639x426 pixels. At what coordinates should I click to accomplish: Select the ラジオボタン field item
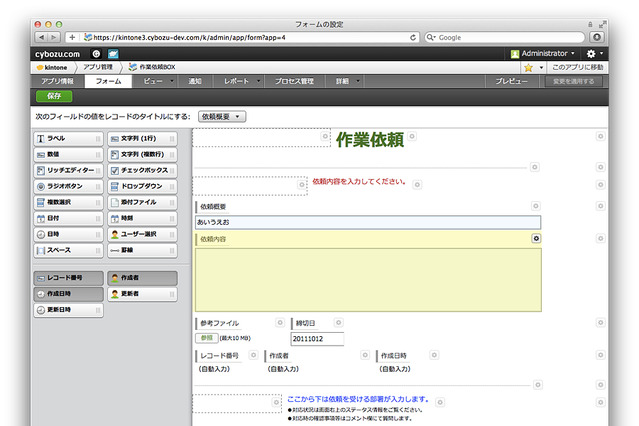[68, 186]
